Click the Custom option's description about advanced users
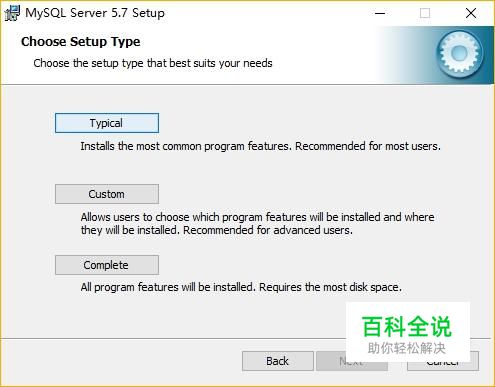This screenshot has height=387, width=495. 257,224
